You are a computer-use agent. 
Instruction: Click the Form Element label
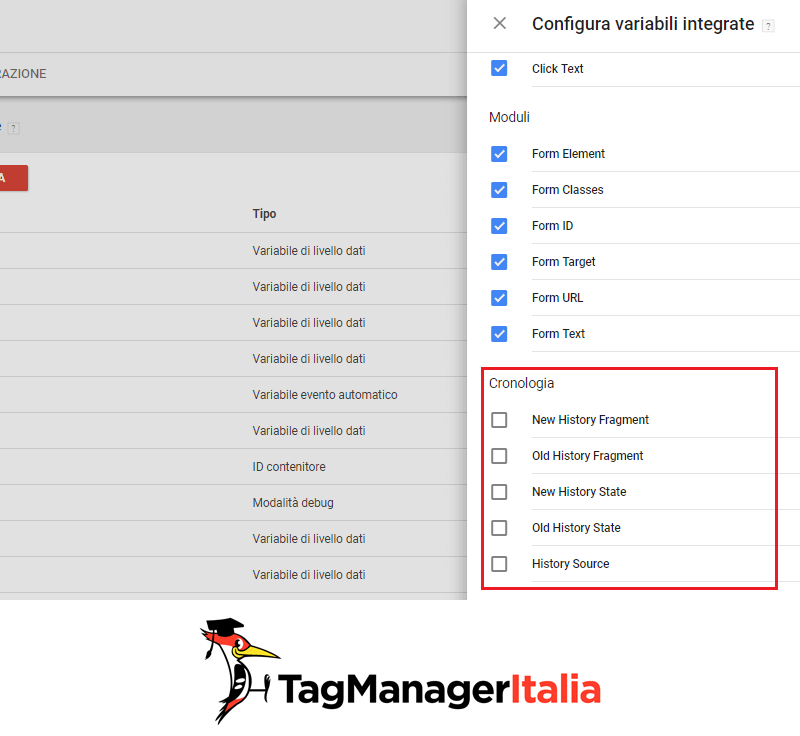568,154
